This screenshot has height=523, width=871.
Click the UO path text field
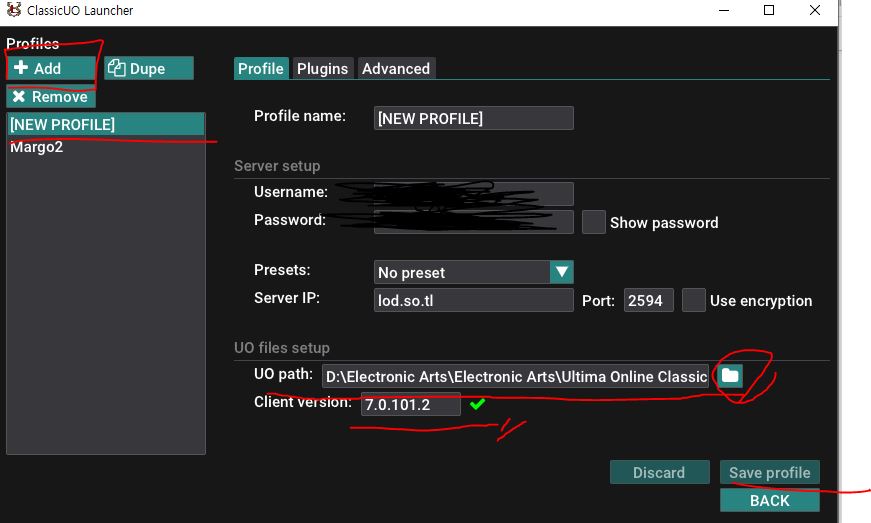click(x=515, y=376)
